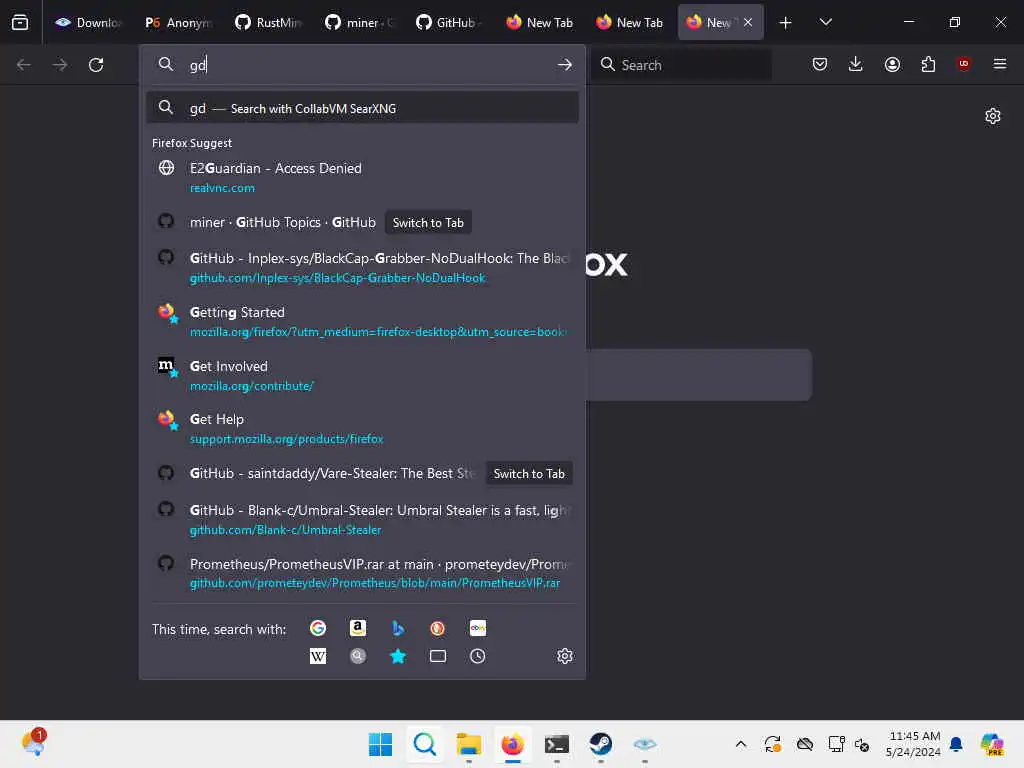The image size is (1024, 768).
Task: Search this time with Wikipedia
Action: coord(318,656)
